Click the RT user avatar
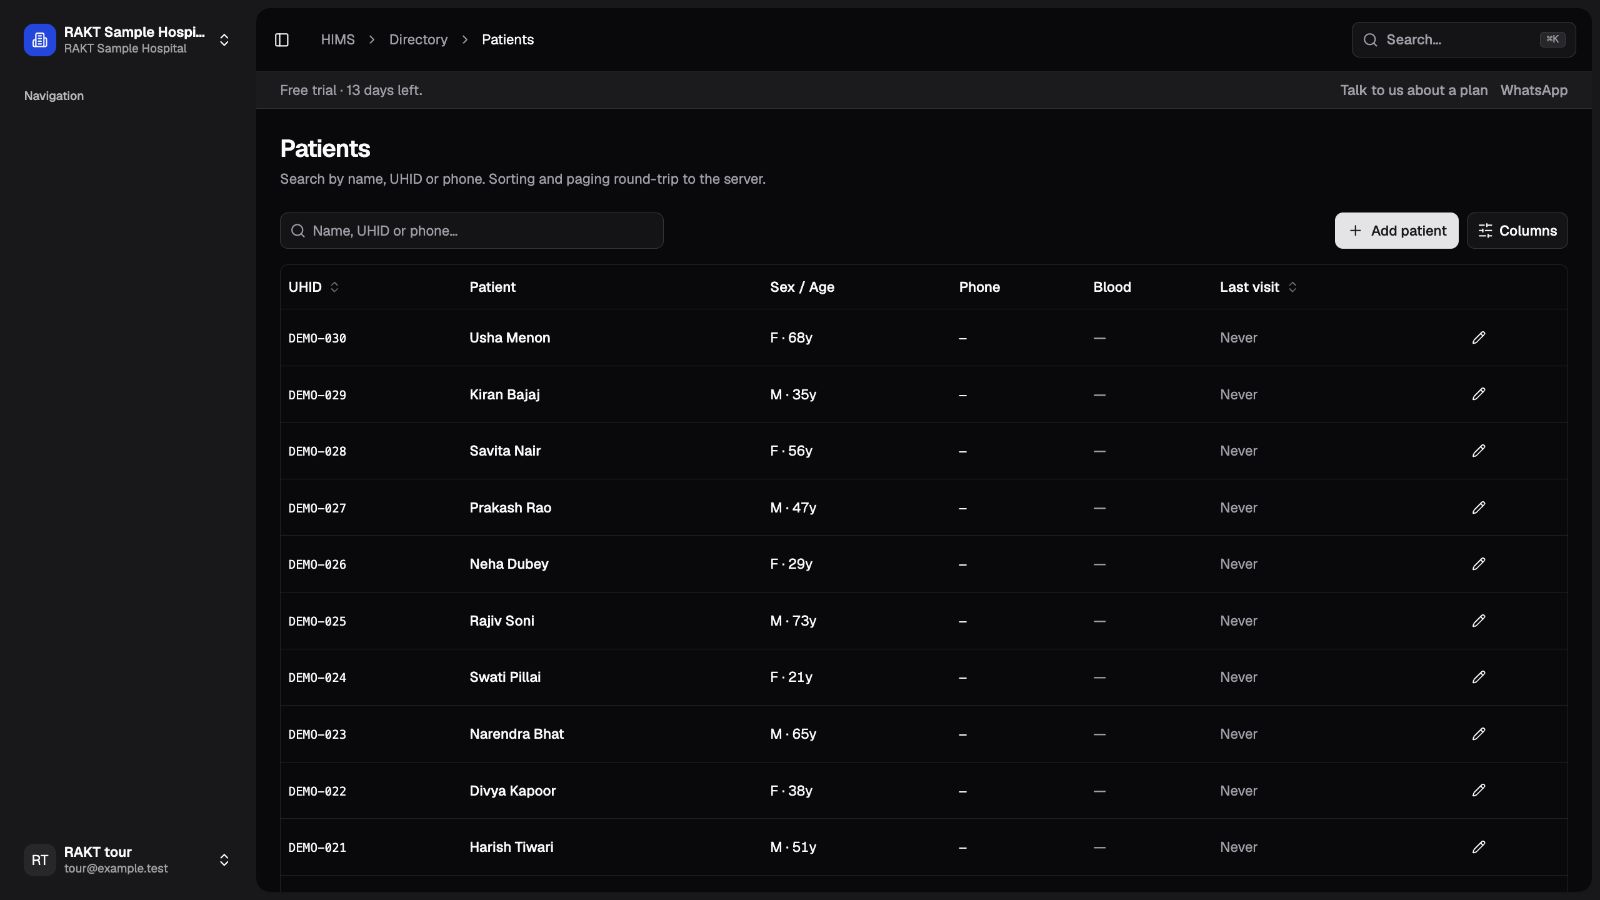Viewport: 1600px width, 900px height. [x=40, y=860]
